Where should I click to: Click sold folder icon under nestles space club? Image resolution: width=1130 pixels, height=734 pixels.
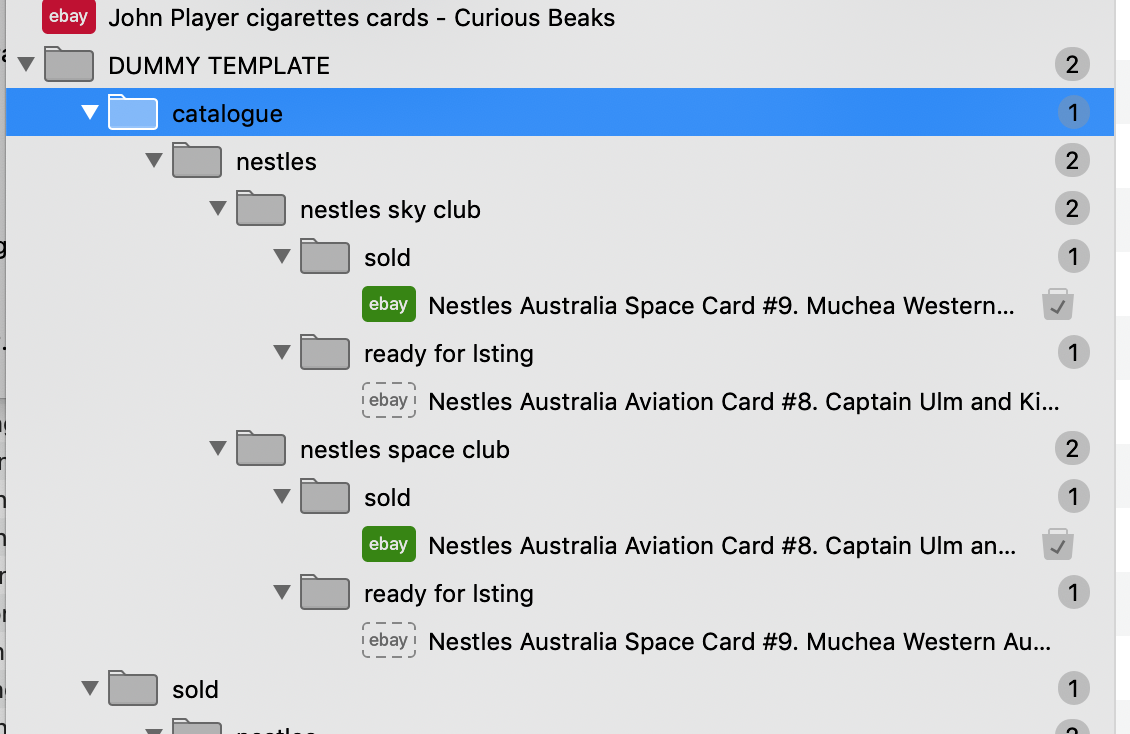click(x=325, y=496)
